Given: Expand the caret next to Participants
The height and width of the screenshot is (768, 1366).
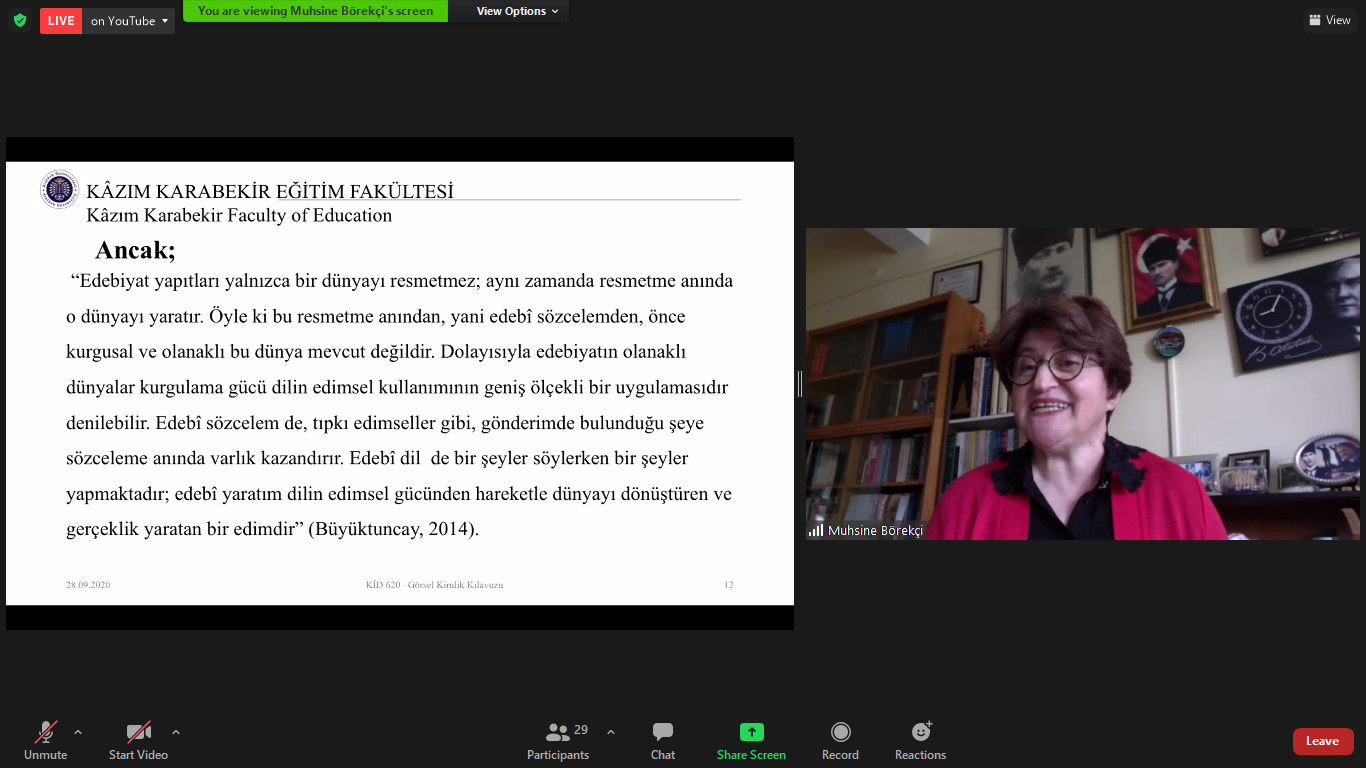Looking at the screenshot, I should [x=611, y=732].
